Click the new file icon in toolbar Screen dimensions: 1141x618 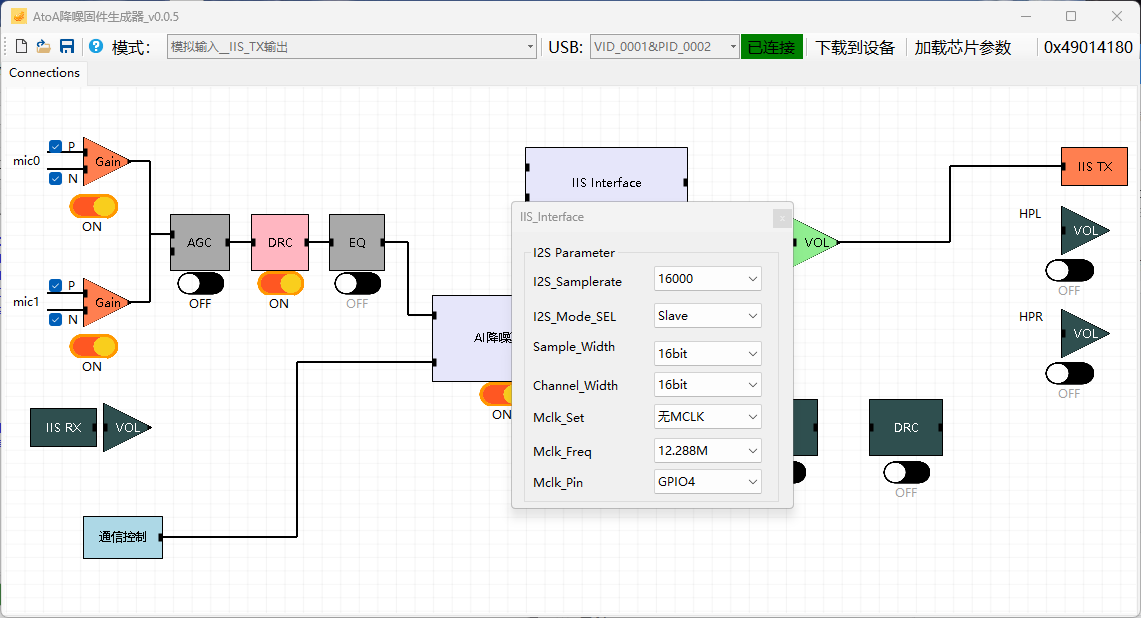21,47
